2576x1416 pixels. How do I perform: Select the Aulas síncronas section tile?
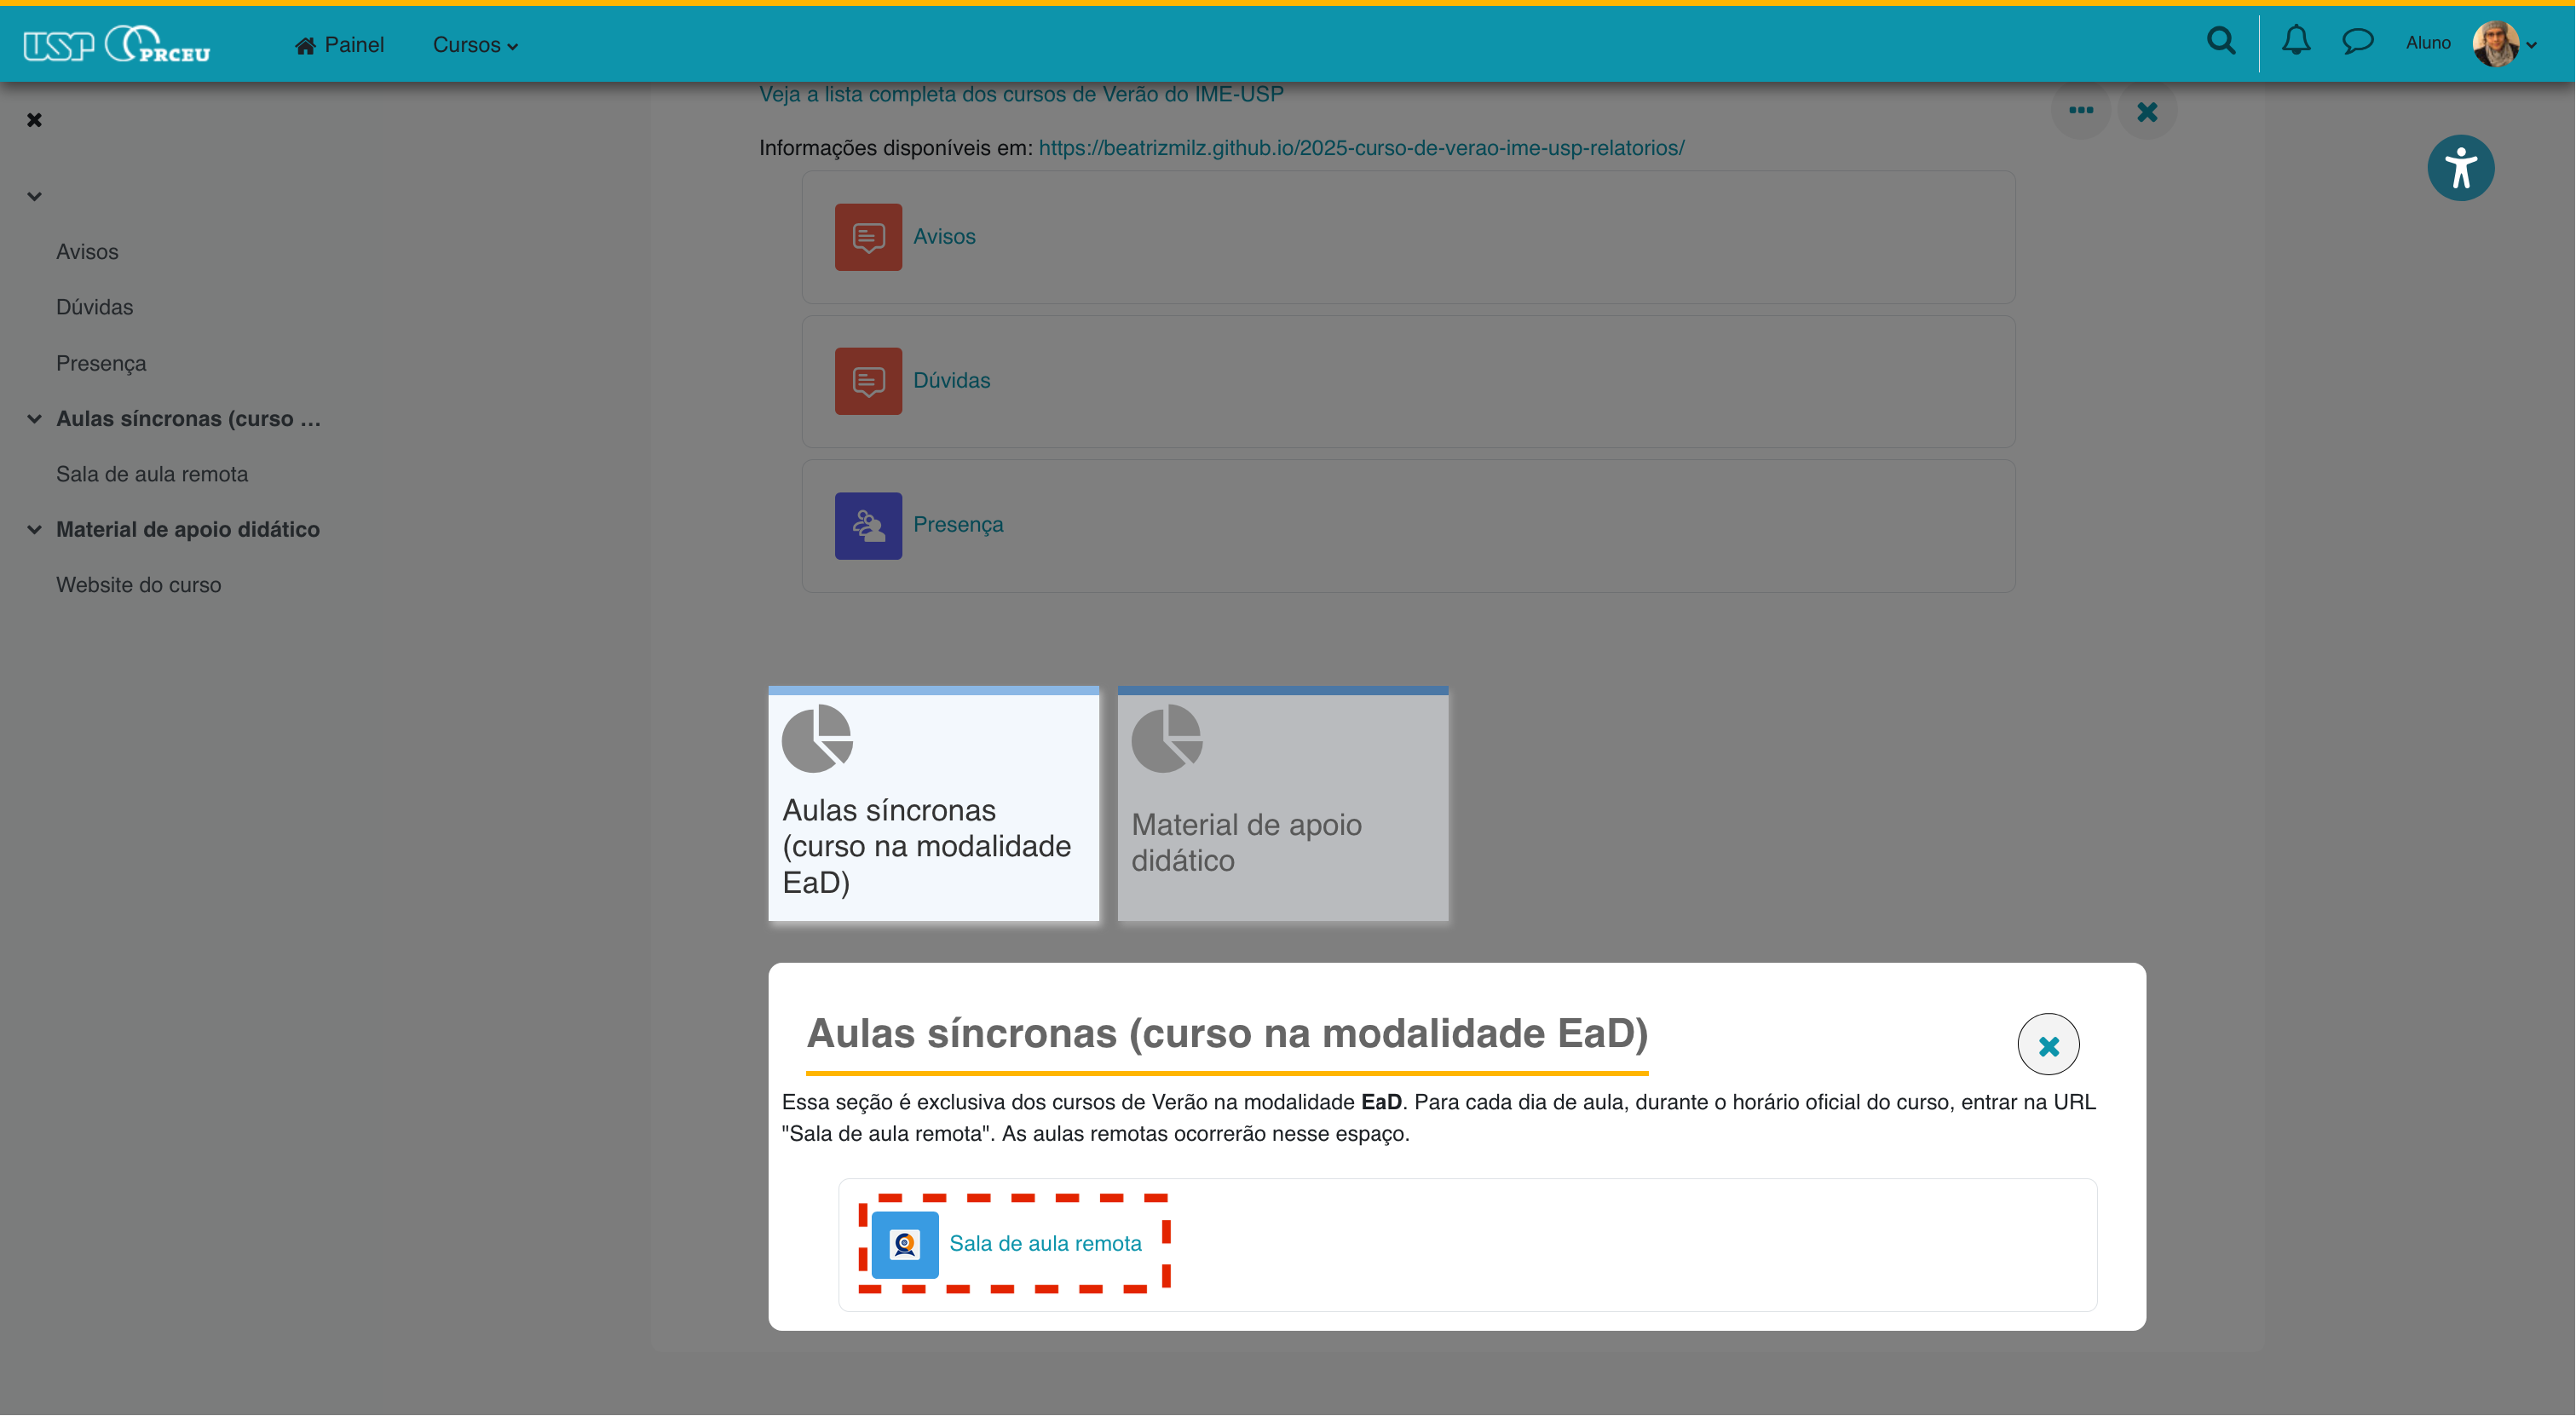933,804
